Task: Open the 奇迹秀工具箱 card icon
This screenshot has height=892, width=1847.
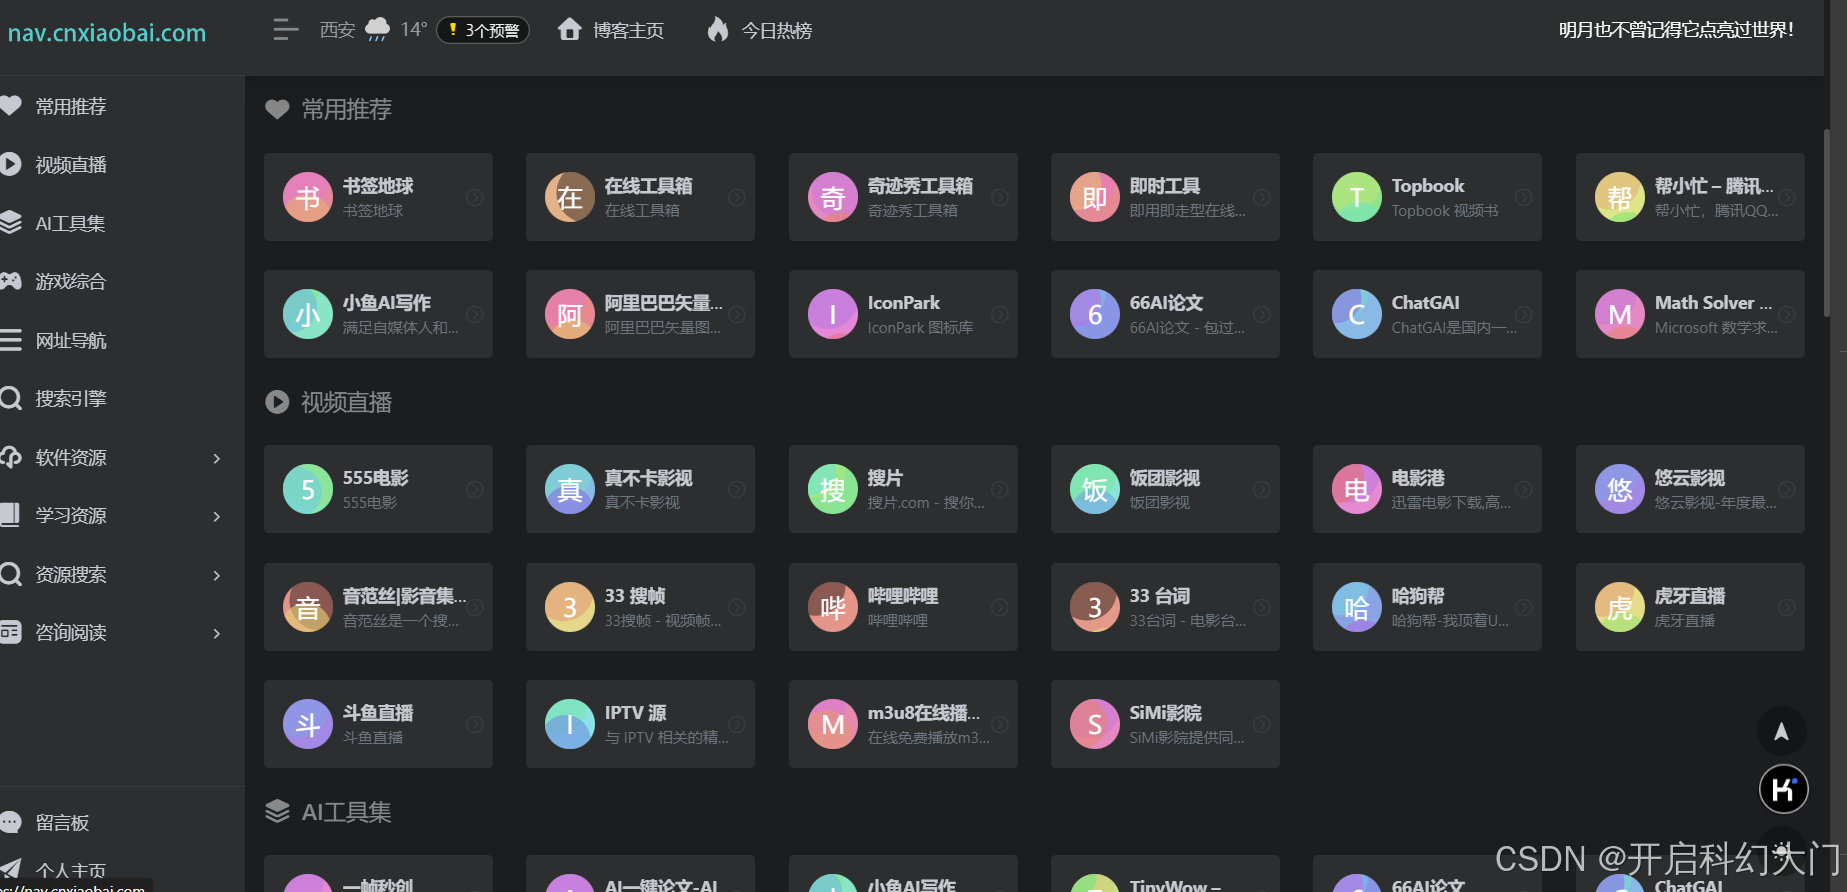Action: (833, 197)
